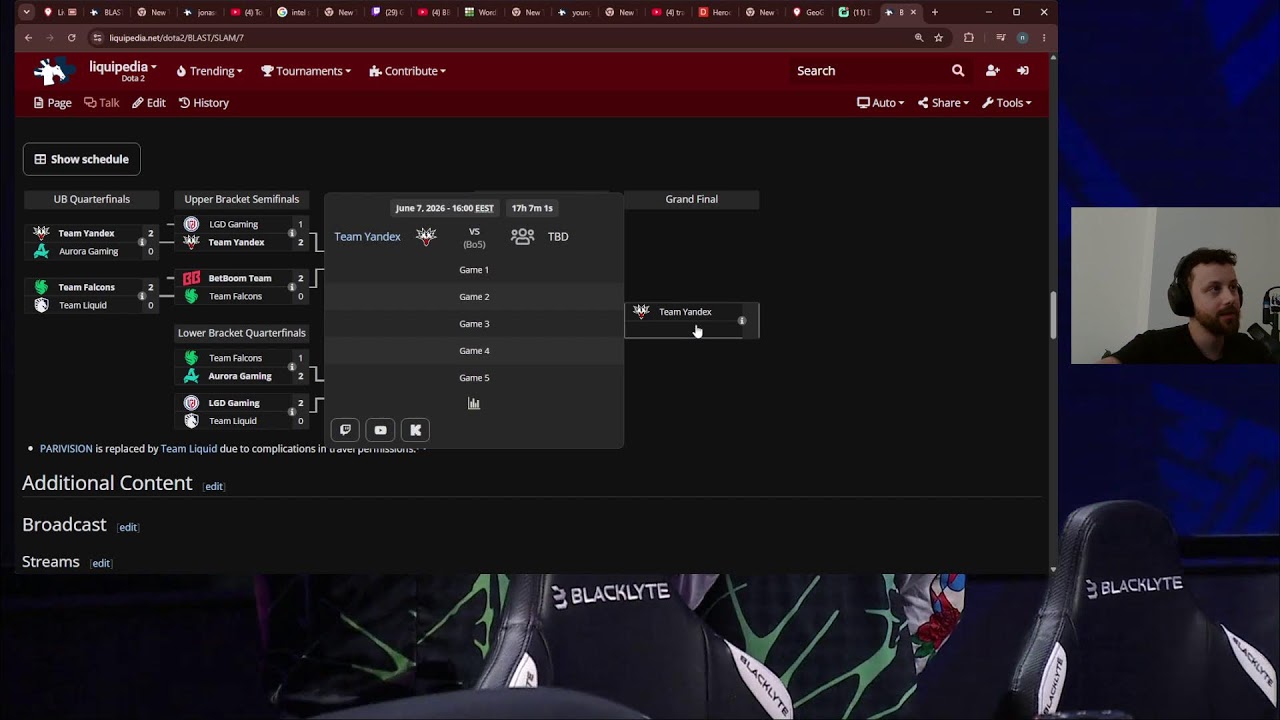The width and height of the screenshot is (1280, 720).
Task: Click the Show schedule button
Action: click(x=82, y=159)
